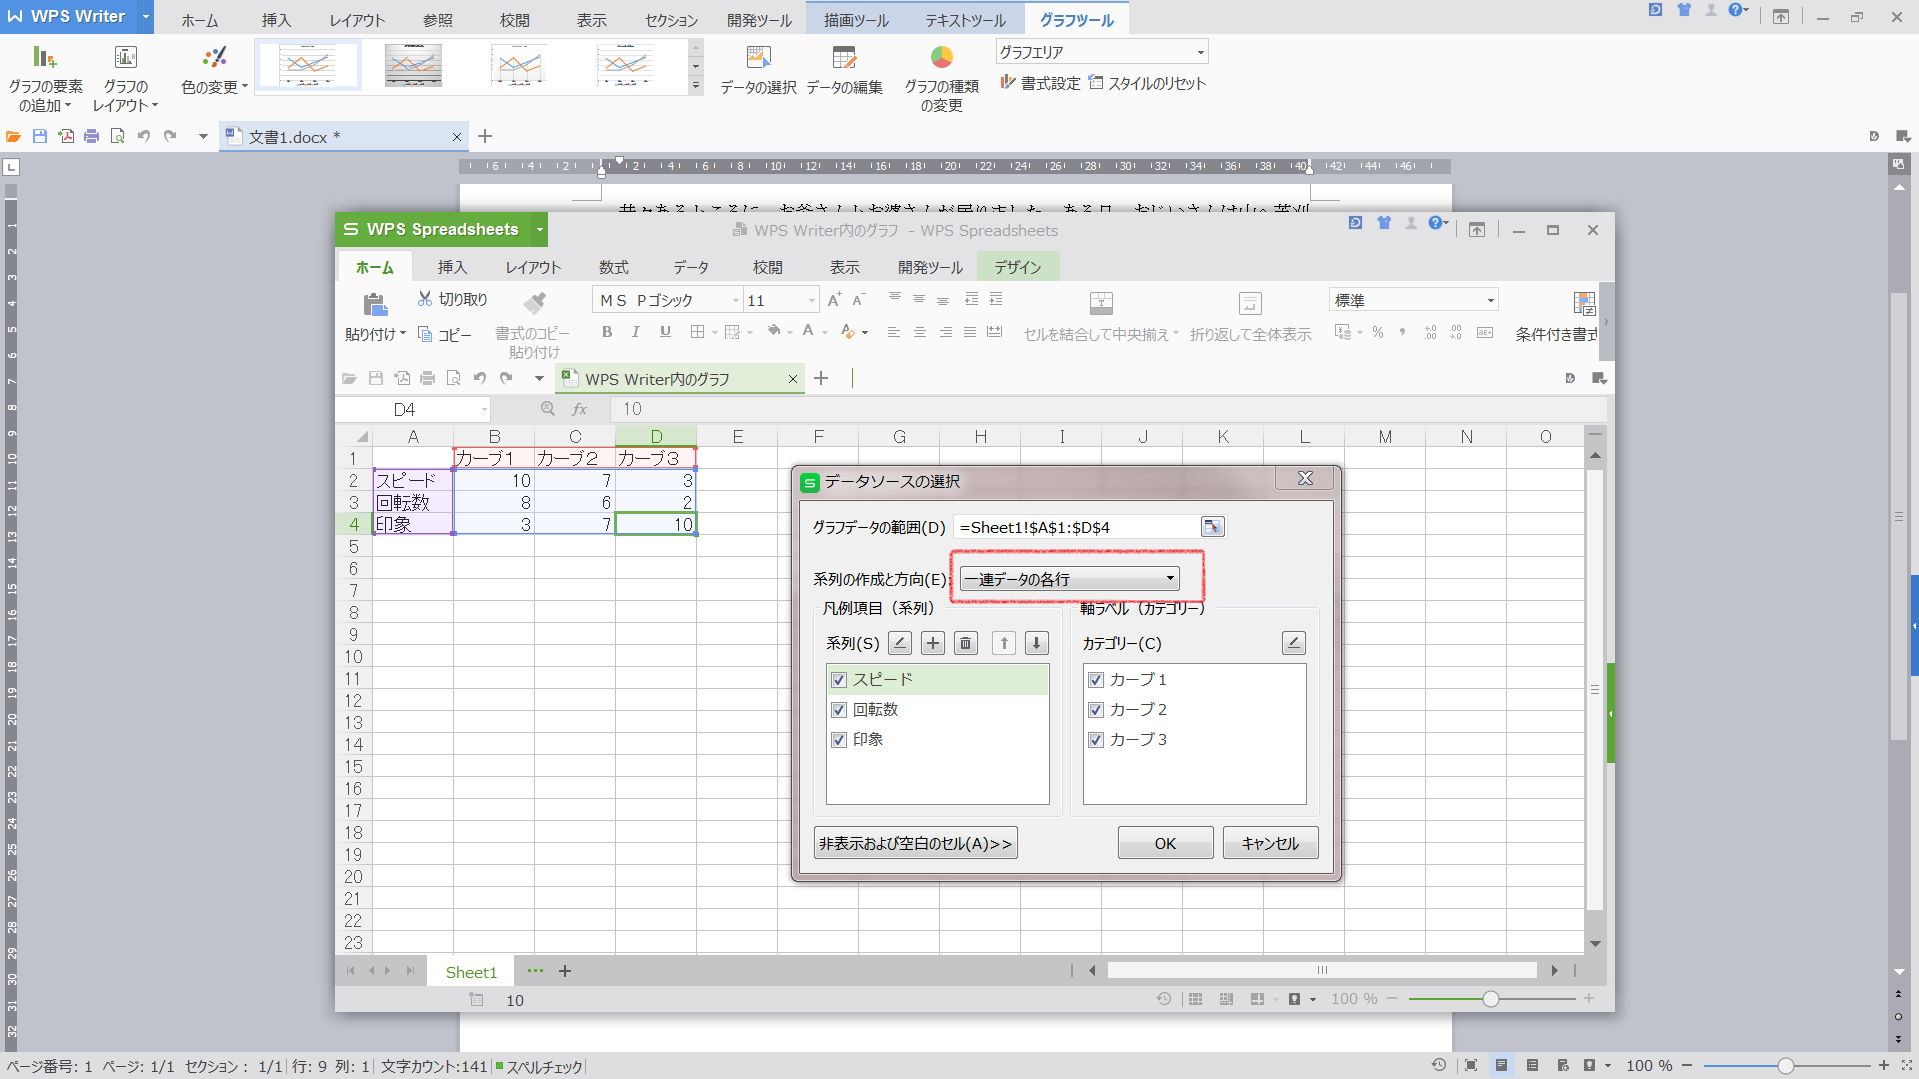Click the Format Painter icon in Spreadsheets
This screenshot has width=1919, height=1079.
(535, 302)
